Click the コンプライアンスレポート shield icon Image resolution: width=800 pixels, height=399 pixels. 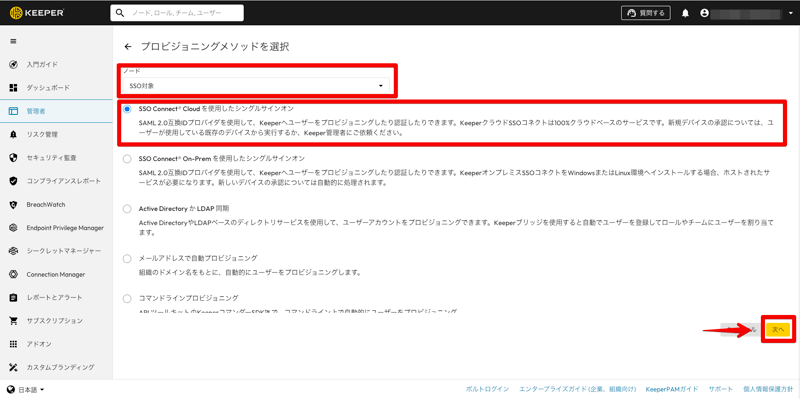point(14,181)
